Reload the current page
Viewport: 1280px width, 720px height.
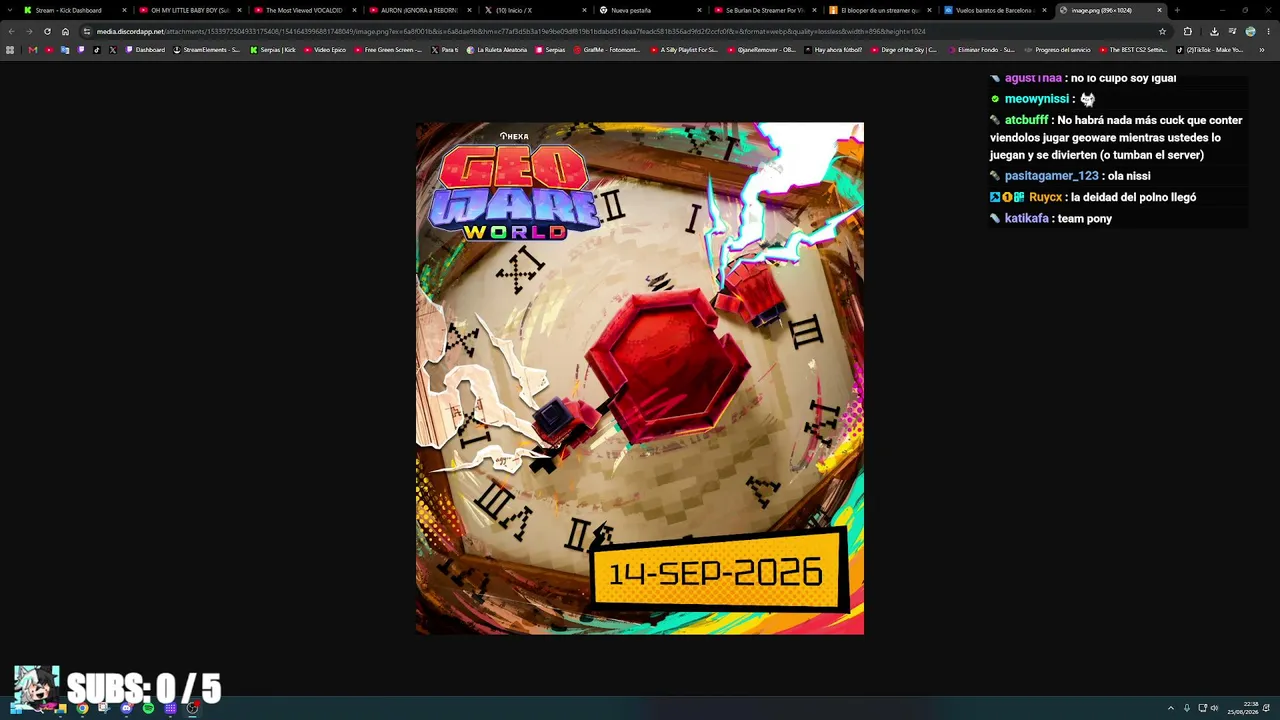47,31
